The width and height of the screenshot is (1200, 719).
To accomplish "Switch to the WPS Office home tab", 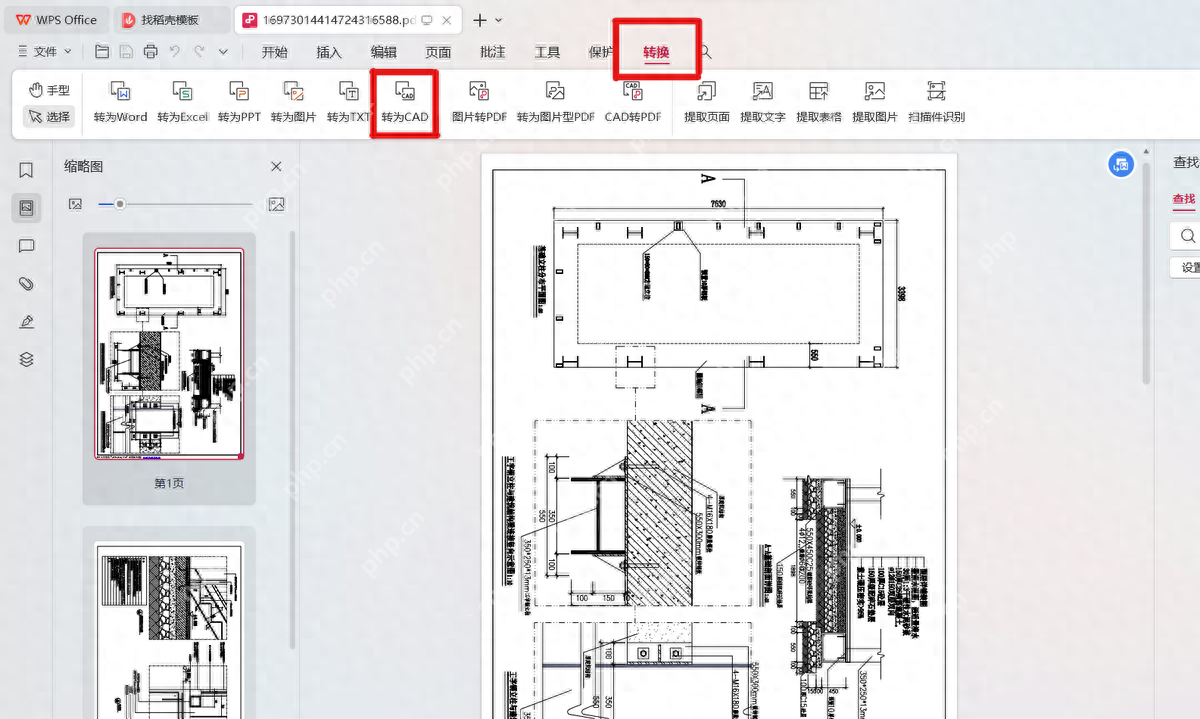I will click(58, 20).
